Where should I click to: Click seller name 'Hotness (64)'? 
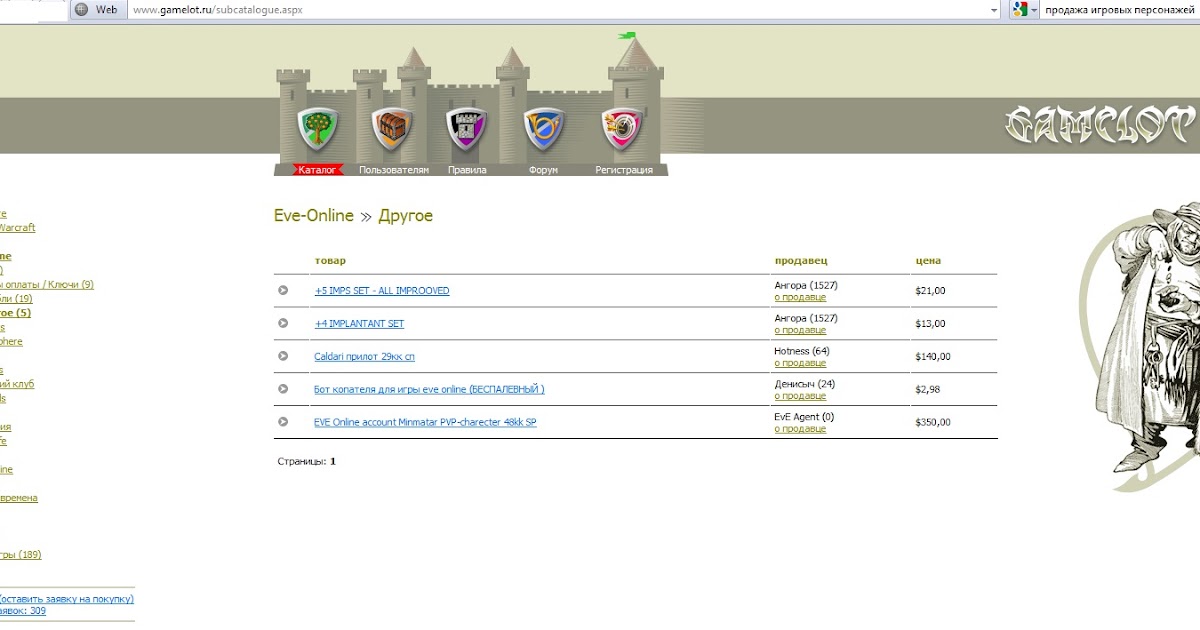tap(802, 351)
